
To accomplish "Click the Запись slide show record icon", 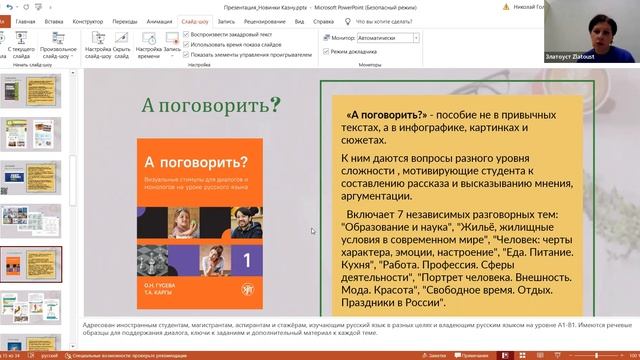I will (x=172, y=38).
